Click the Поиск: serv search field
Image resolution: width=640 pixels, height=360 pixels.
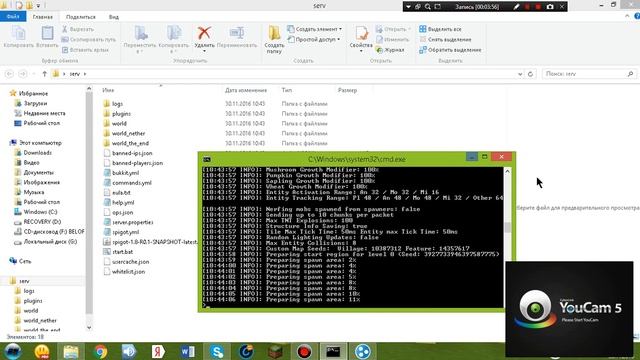pyautogui.click(x=589, y=74)
